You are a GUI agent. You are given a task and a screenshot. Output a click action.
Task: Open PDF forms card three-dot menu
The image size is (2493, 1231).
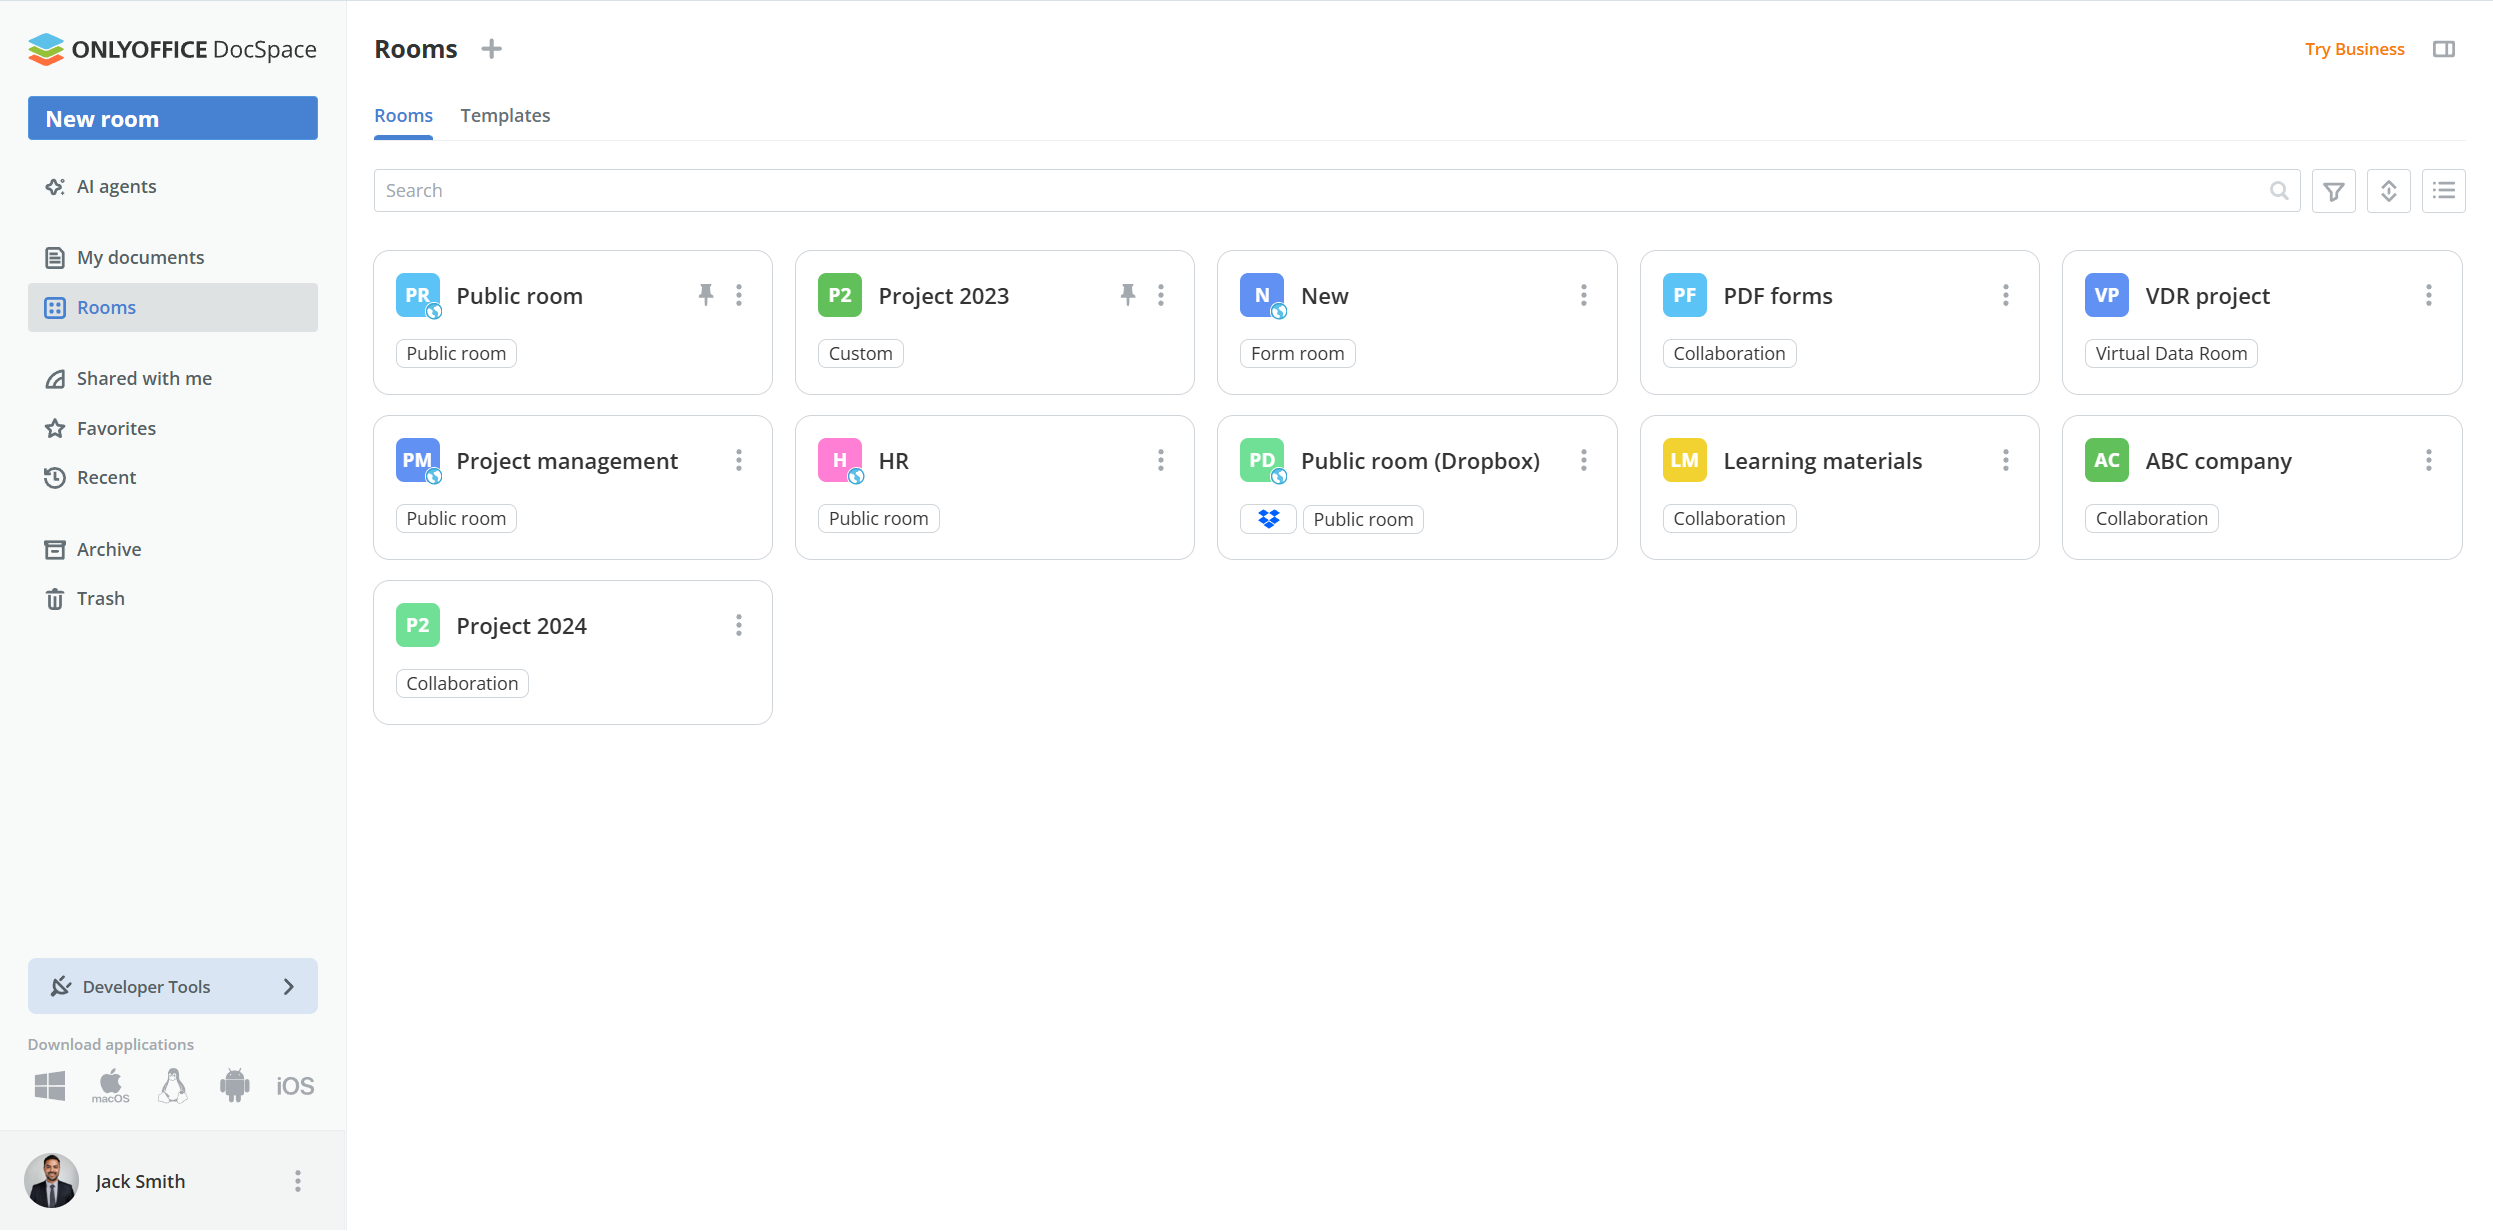pyautogui.click(x=2006, y=295)
